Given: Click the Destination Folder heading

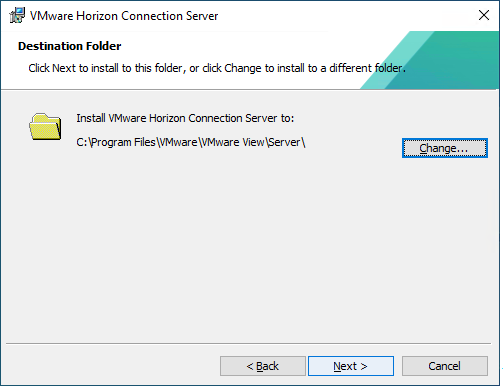Looking at the screenshot, I should 70,46.
